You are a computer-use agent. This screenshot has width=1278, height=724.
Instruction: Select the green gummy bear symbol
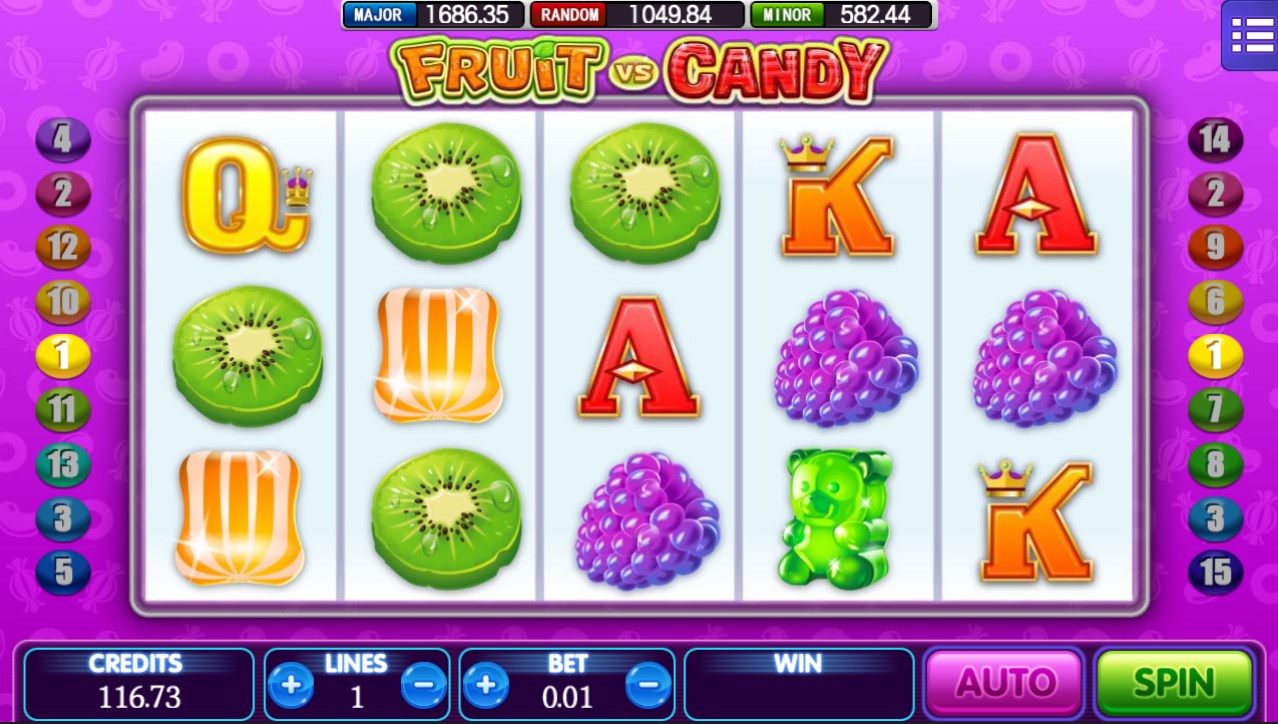836,518
